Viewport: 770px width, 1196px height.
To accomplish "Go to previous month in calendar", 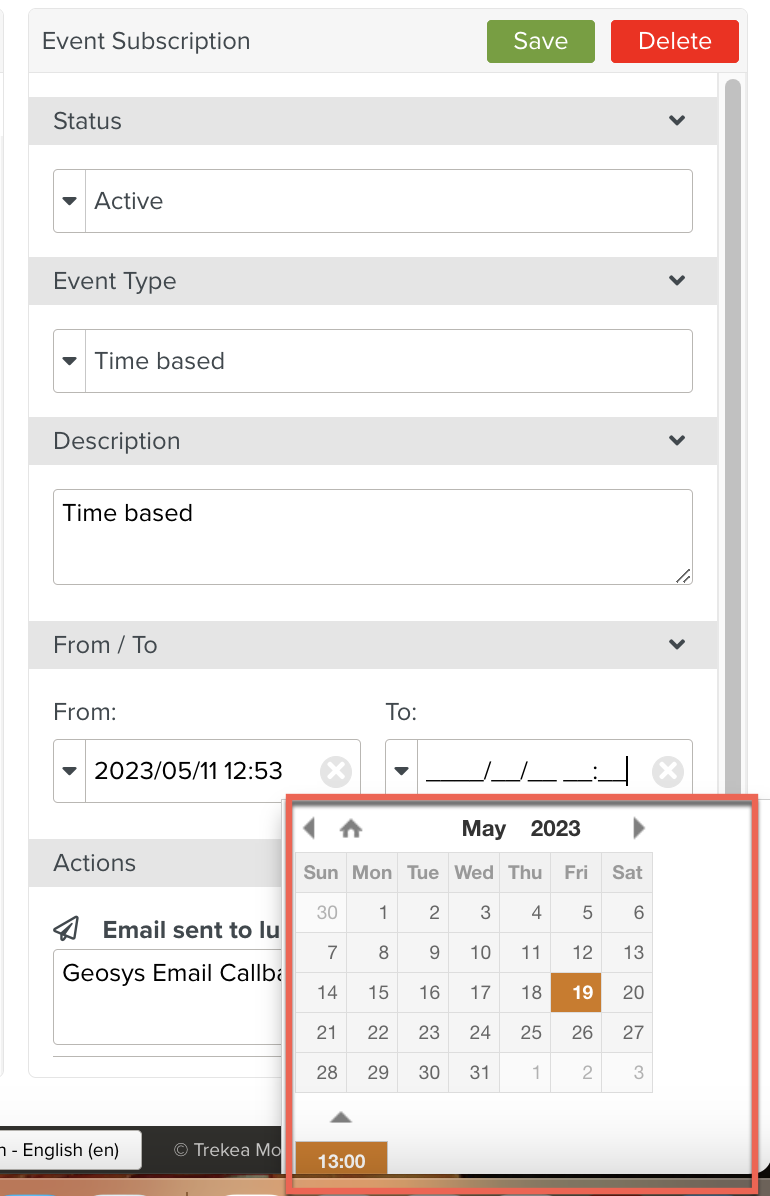I will 309,828.
